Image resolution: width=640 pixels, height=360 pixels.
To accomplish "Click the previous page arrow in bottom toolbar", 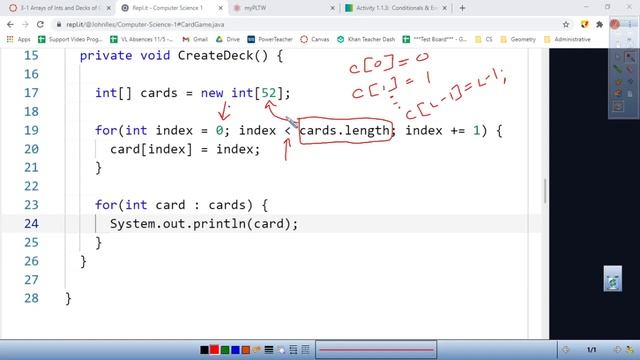I will pos(565,350).
